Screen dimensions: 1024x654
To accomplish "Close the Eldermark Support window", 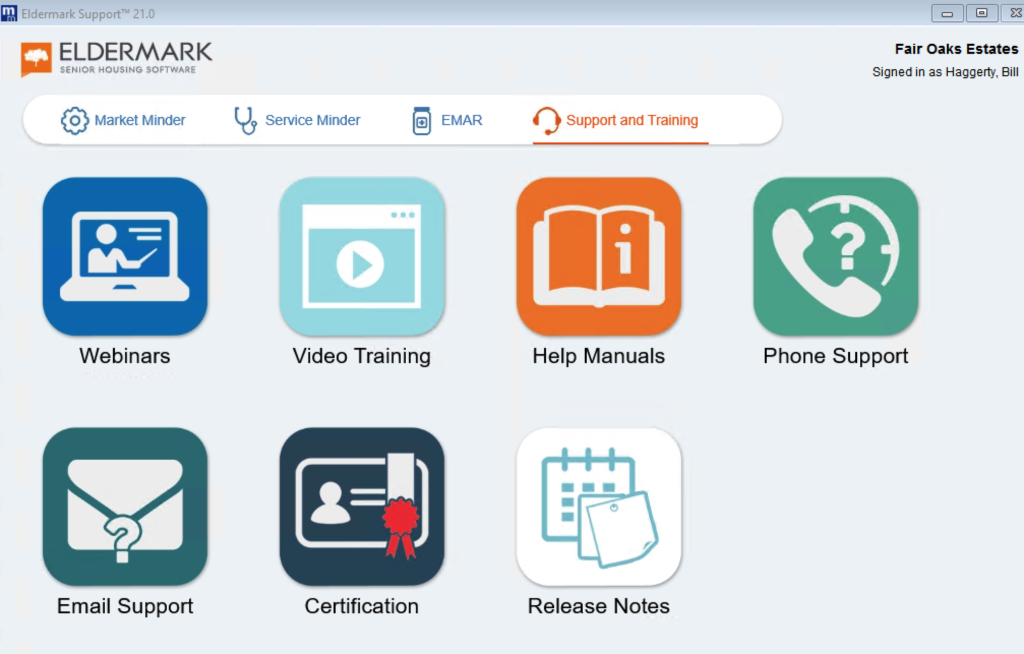I will pyautogui.click(x=1014, y=13).
